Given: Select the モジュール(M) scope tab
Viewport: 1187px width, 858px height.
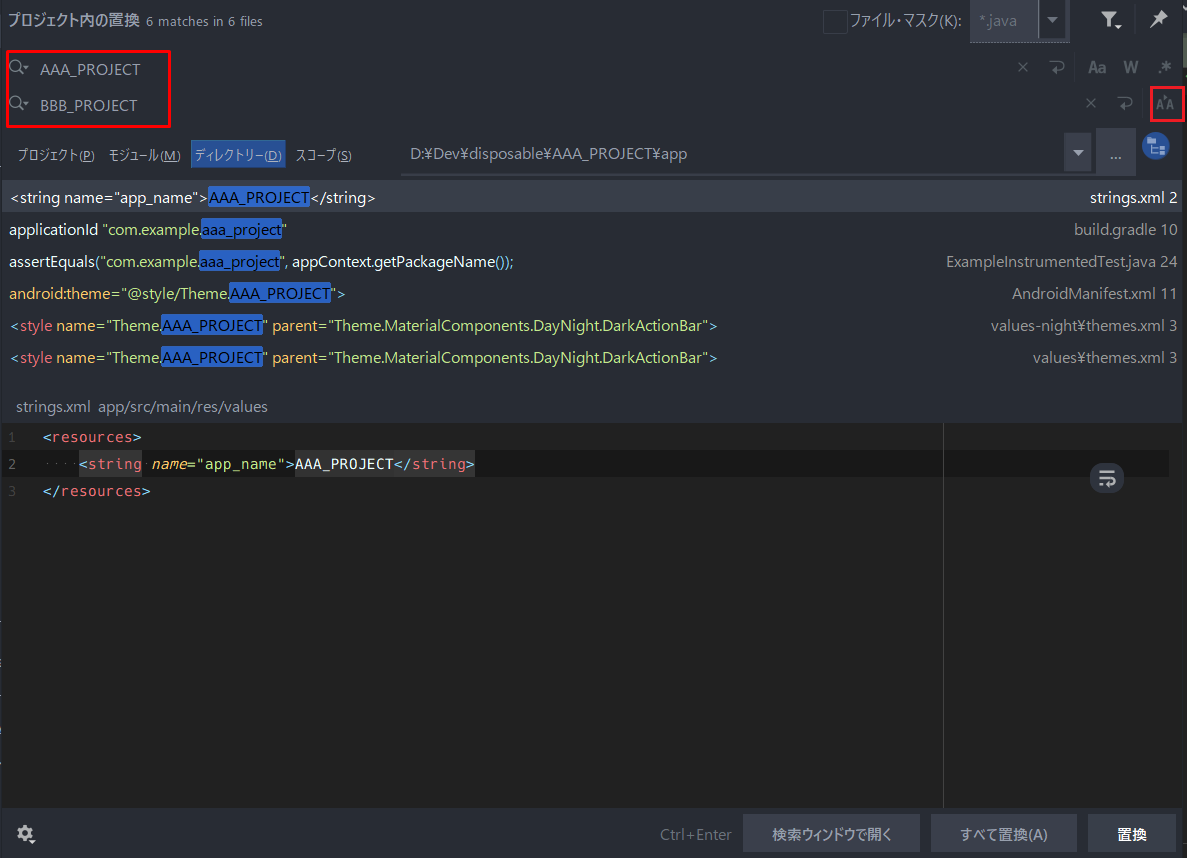Looking at the screenshot, I should (144, 155).
